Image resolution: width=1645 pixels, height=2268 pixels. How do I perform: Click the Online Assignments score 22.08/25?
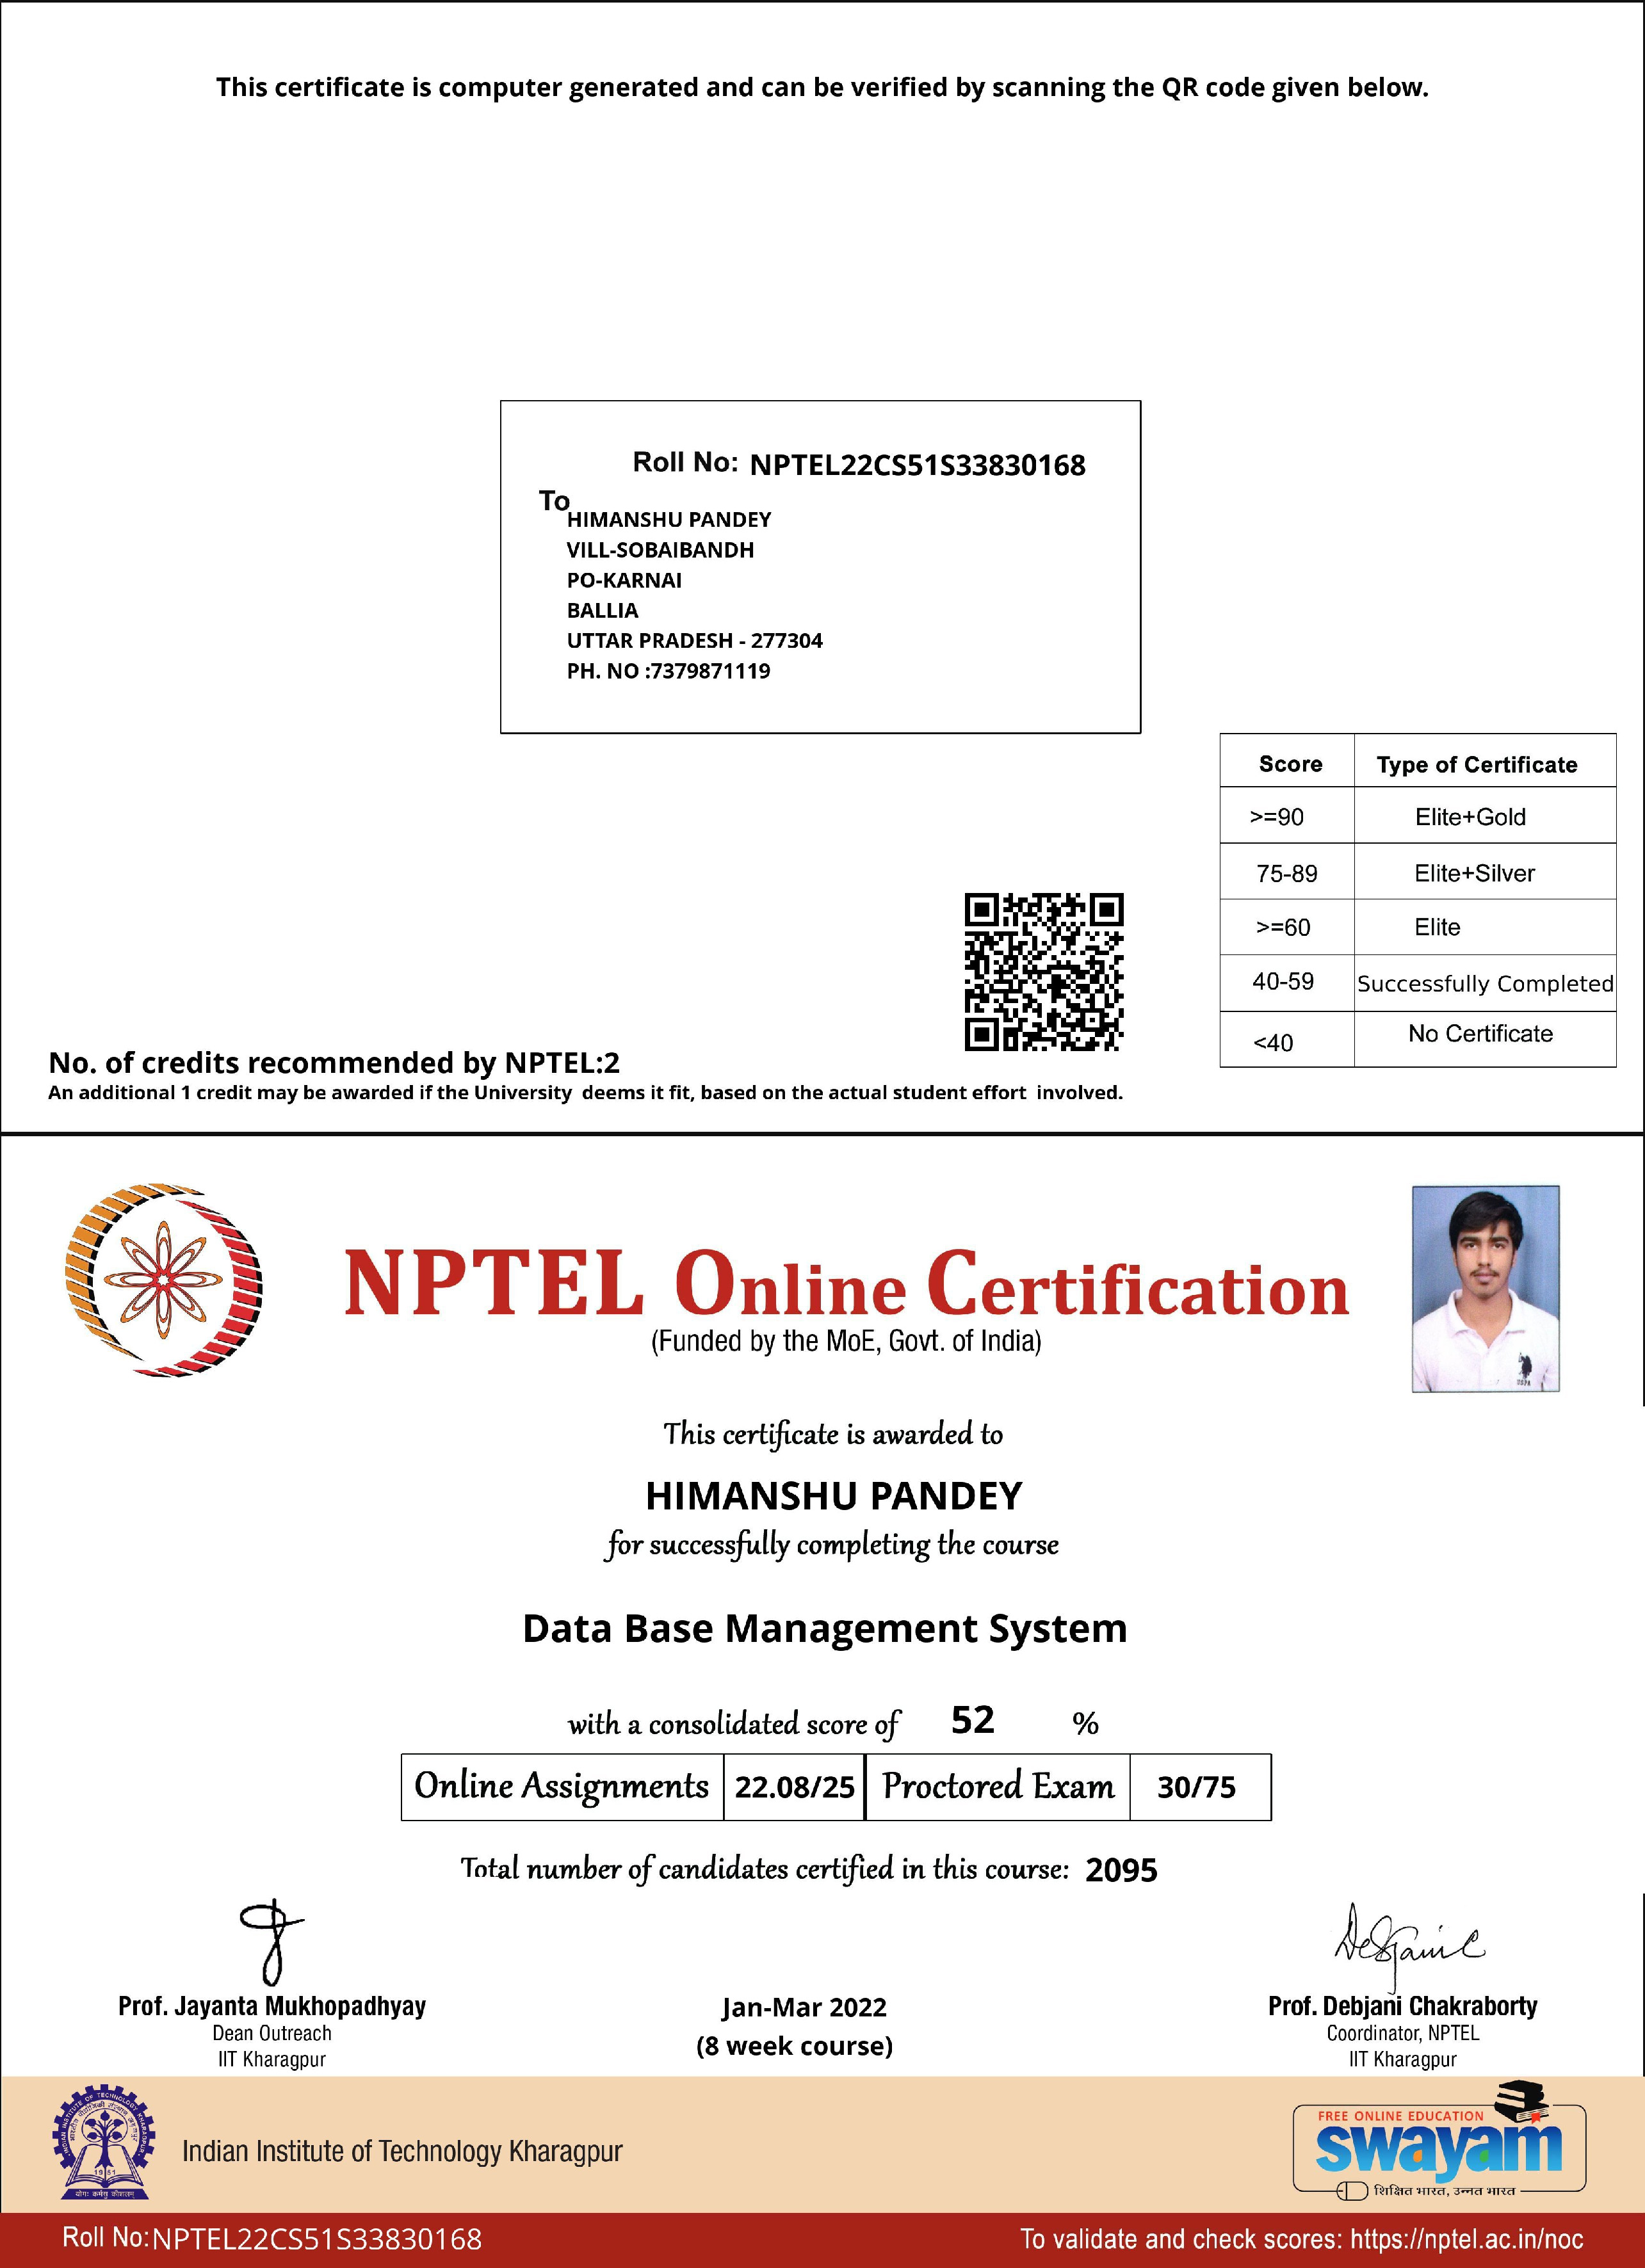click(x=795, y=1787)
